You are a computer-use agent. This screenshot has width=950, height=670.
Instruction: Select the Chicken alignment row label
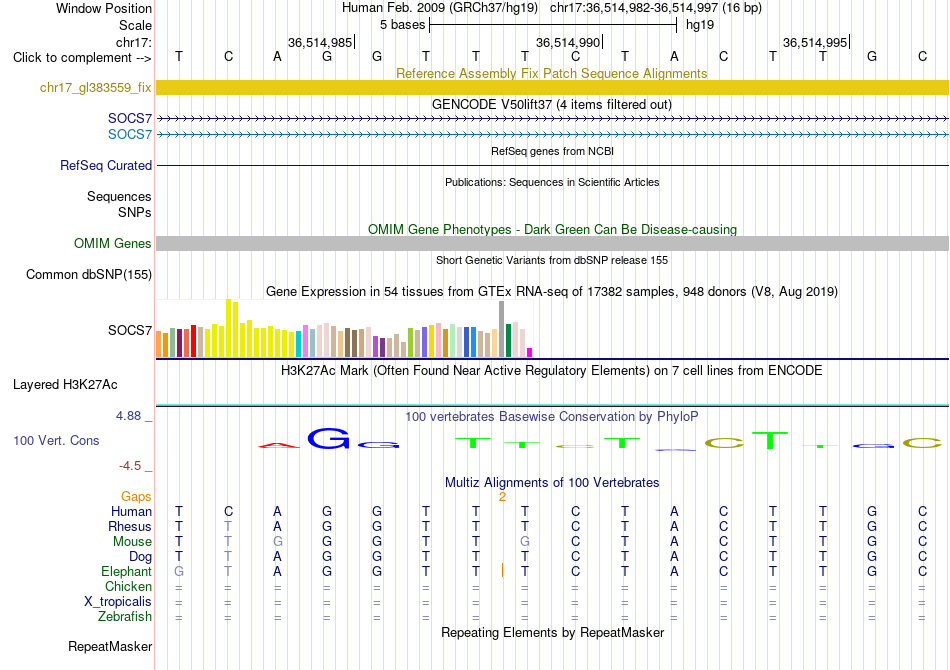coord(128,586)
